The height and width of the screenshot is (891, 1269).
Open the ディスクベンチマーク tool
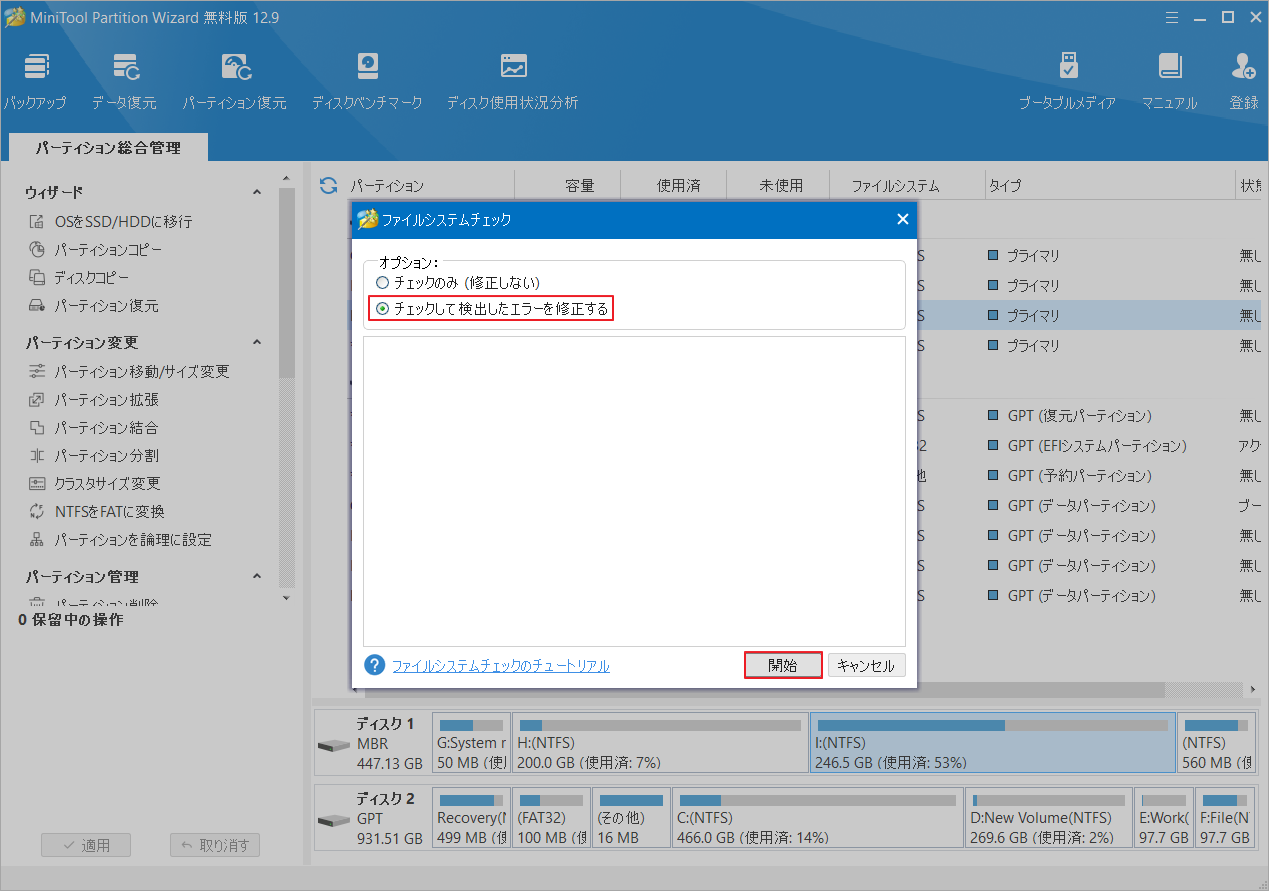point(367,81)
